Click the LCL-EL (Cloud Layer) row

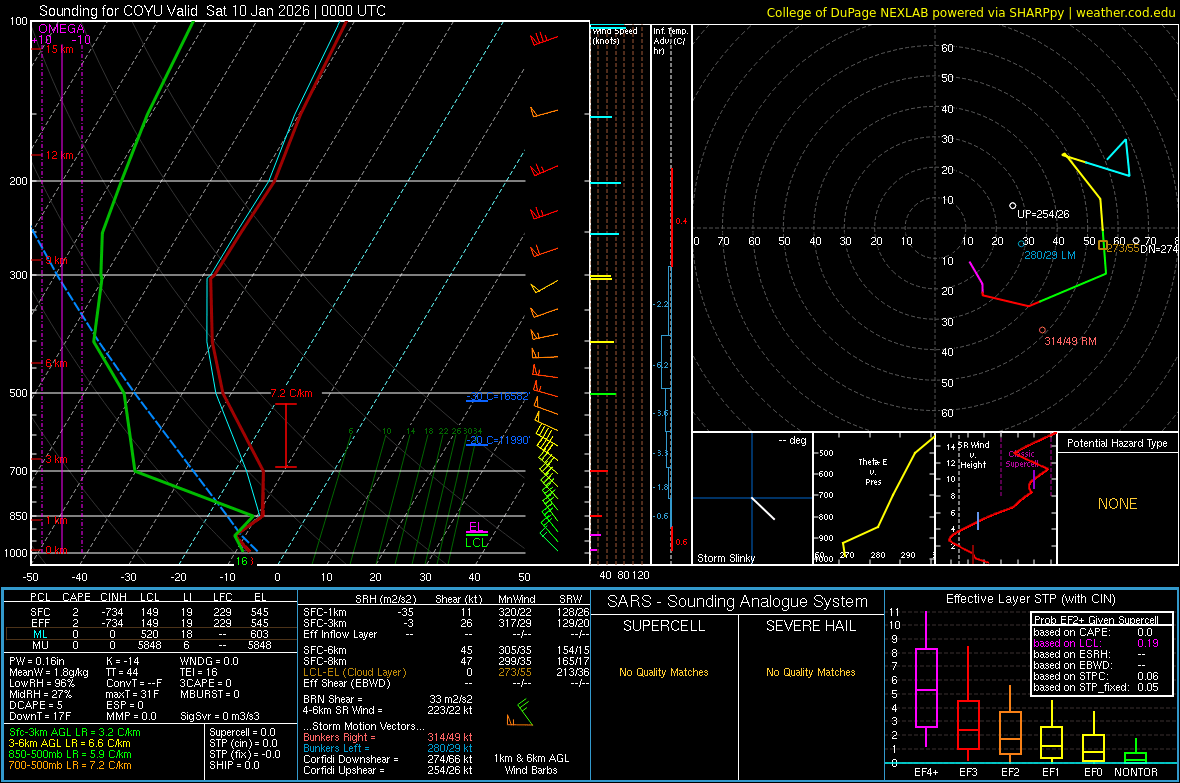tap(446, 672)
